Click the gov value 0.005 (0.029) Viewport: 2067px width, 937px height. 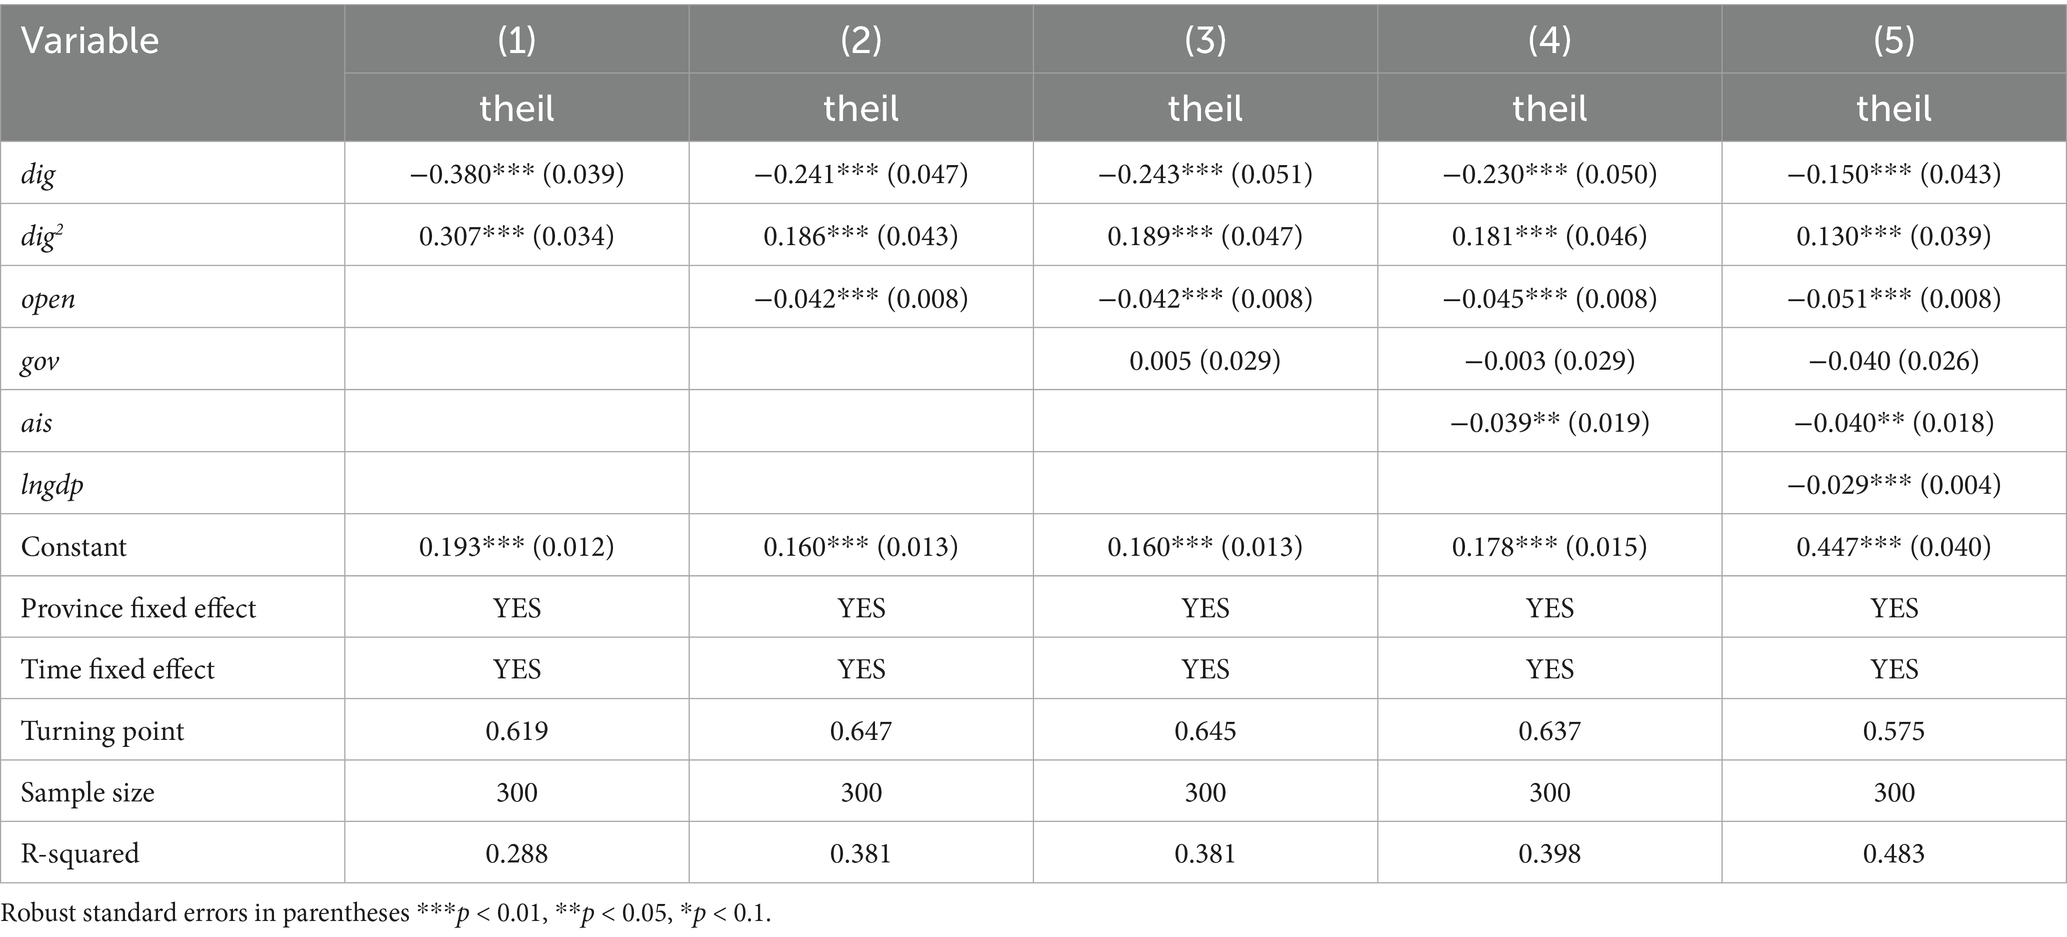click(x=1205, y=360)
